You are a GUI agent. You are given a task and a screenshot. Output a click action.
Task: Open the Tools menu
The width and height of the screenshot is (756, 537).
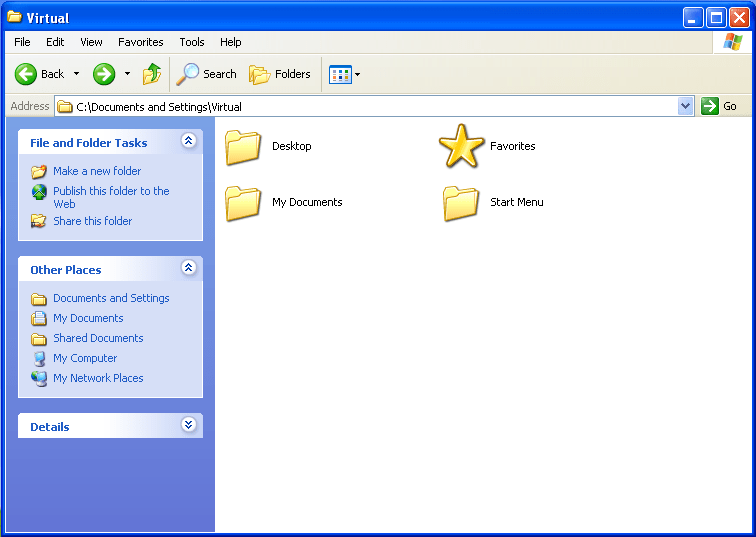tap(192, 42)
